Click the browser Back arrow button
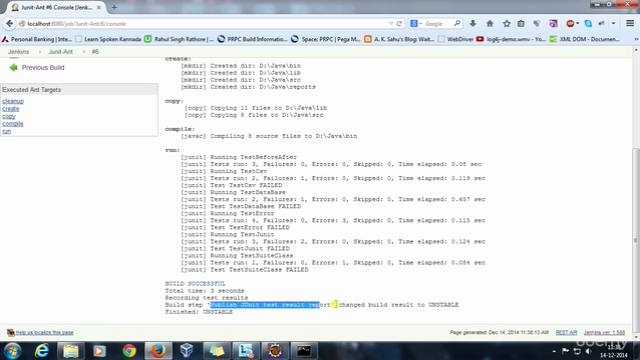This screenshot has width=640, height=360. [9, 24]
